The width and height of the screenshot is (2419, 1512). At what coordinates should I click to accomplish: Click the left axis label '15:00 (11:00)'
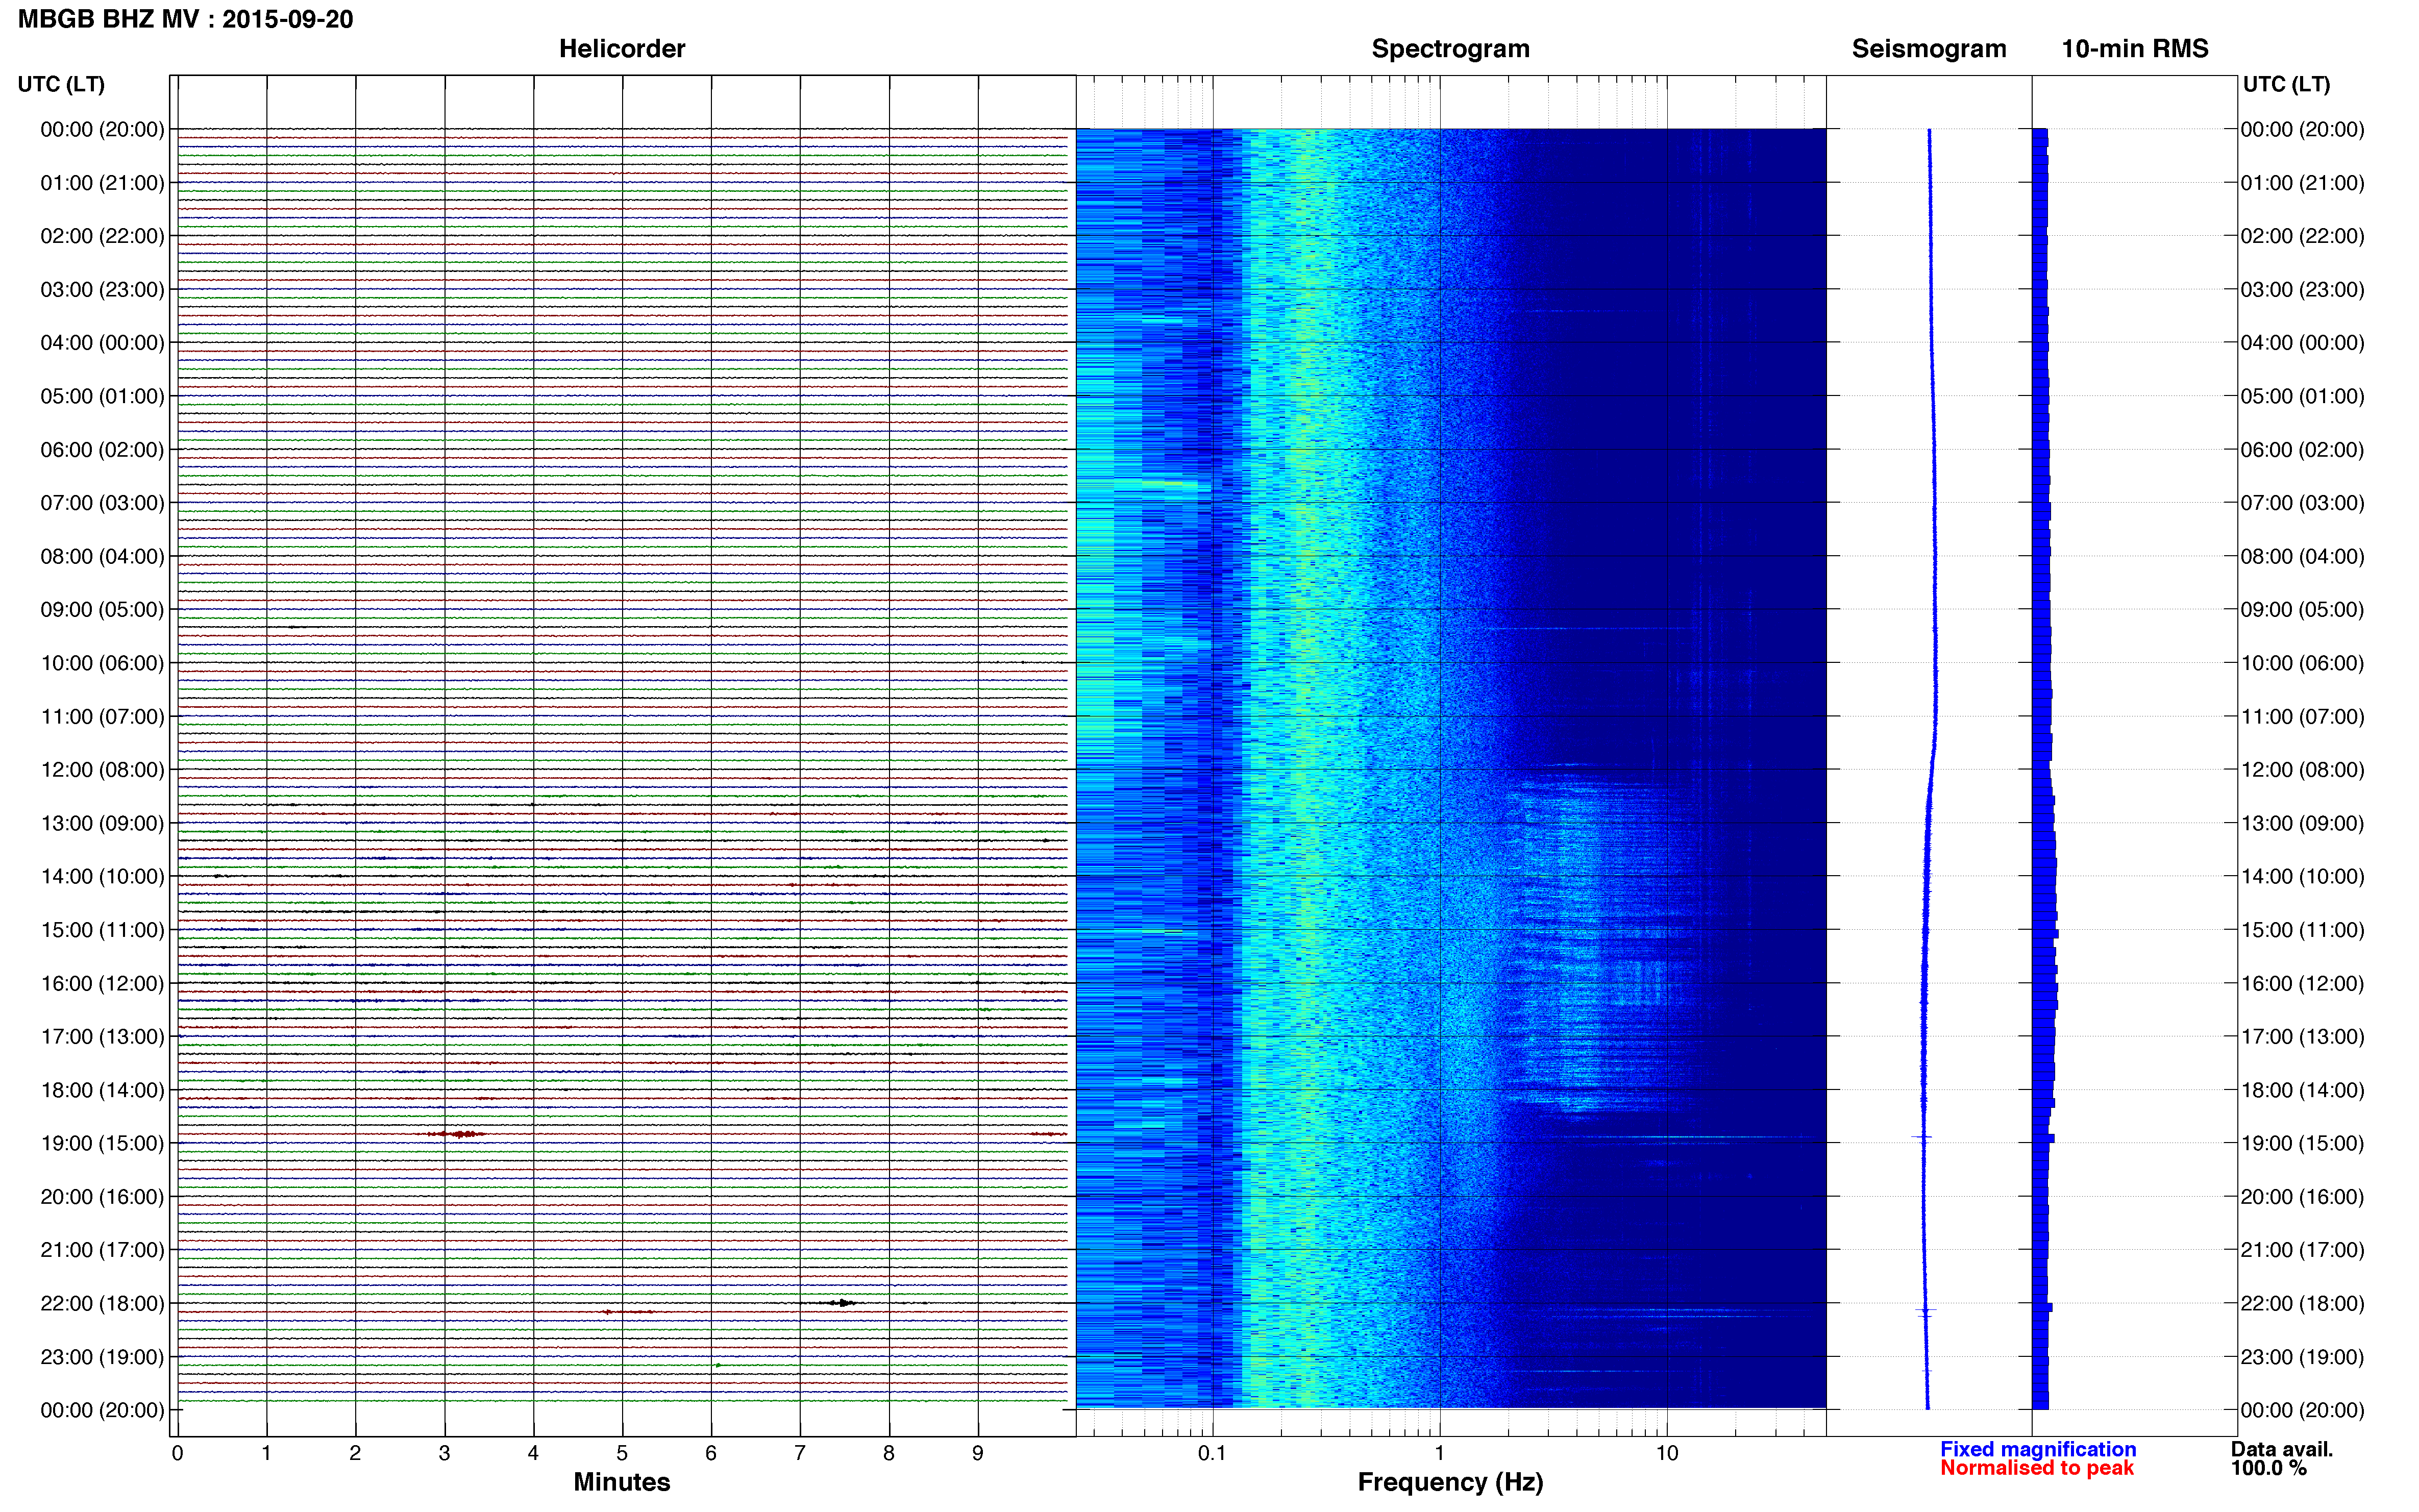click(x=102, y=930)
